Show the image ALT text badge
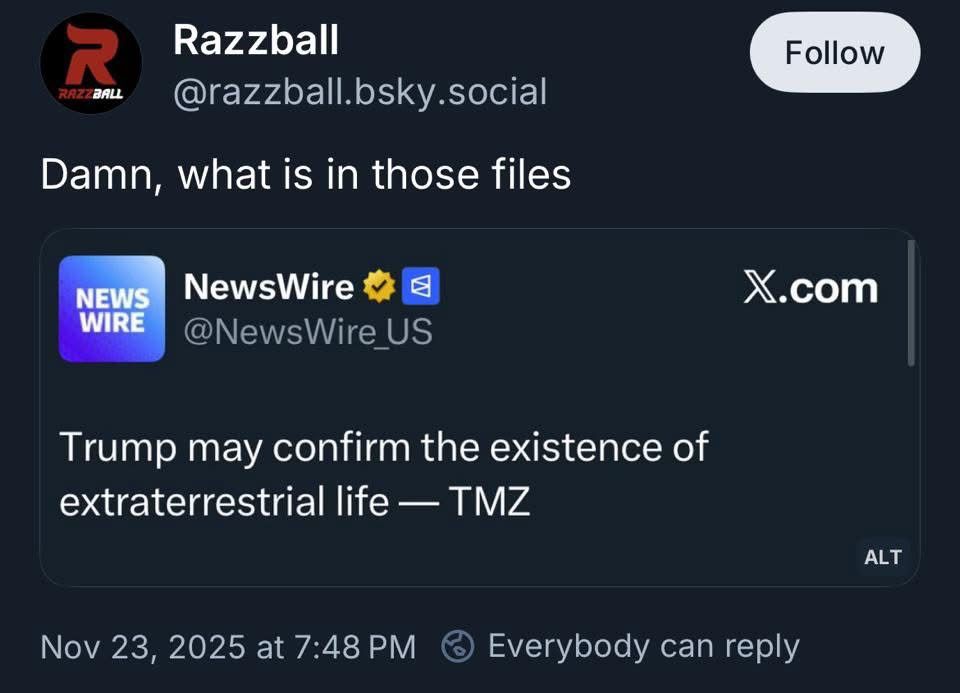This screenshot has height=693, width=960. coord(882,557)
